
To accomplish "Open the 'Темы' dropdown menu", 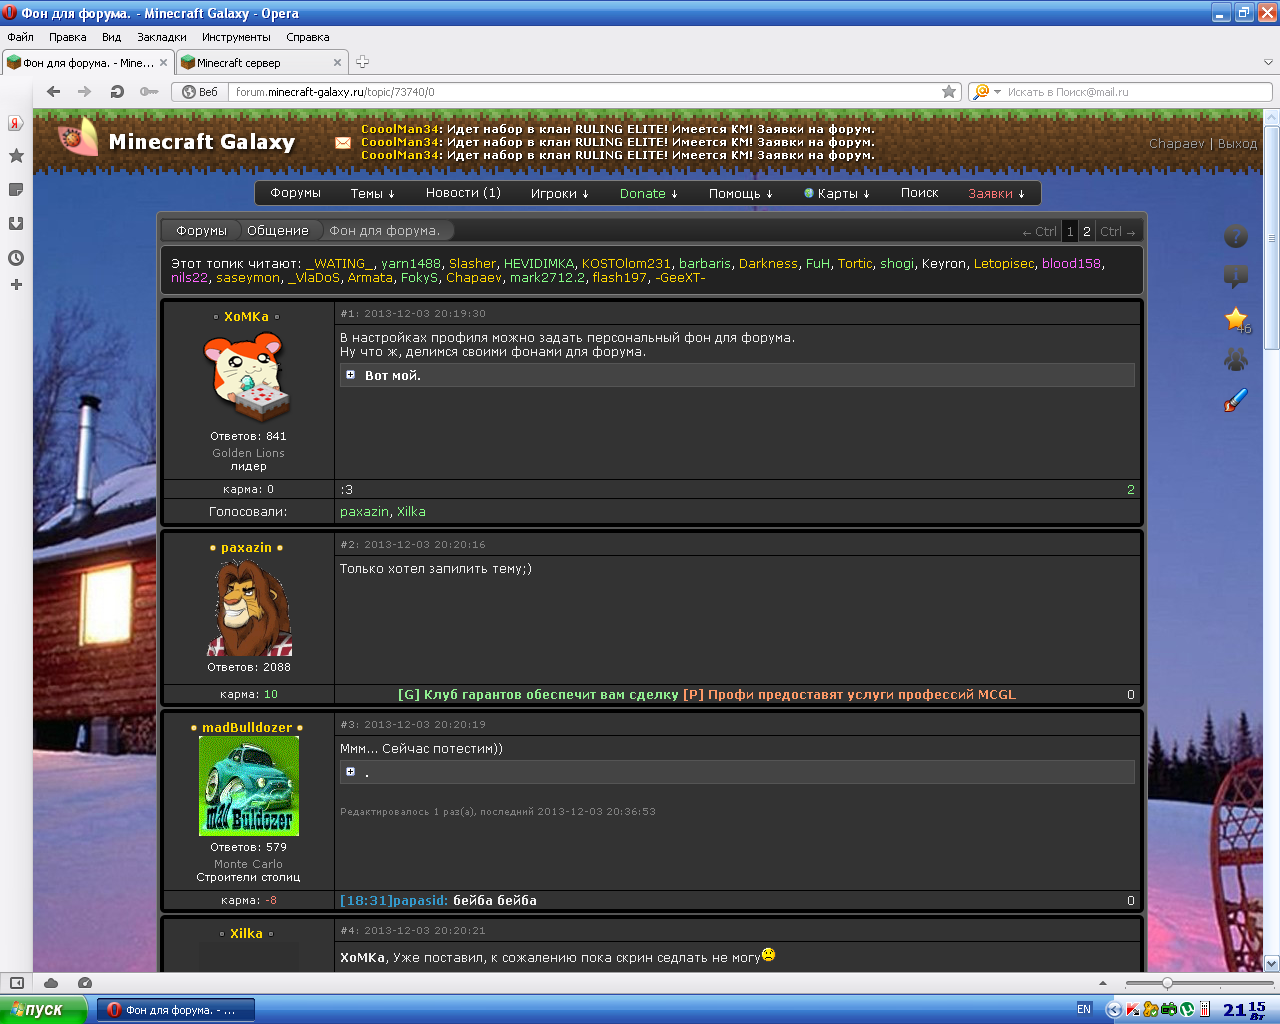I will point(373,193).
